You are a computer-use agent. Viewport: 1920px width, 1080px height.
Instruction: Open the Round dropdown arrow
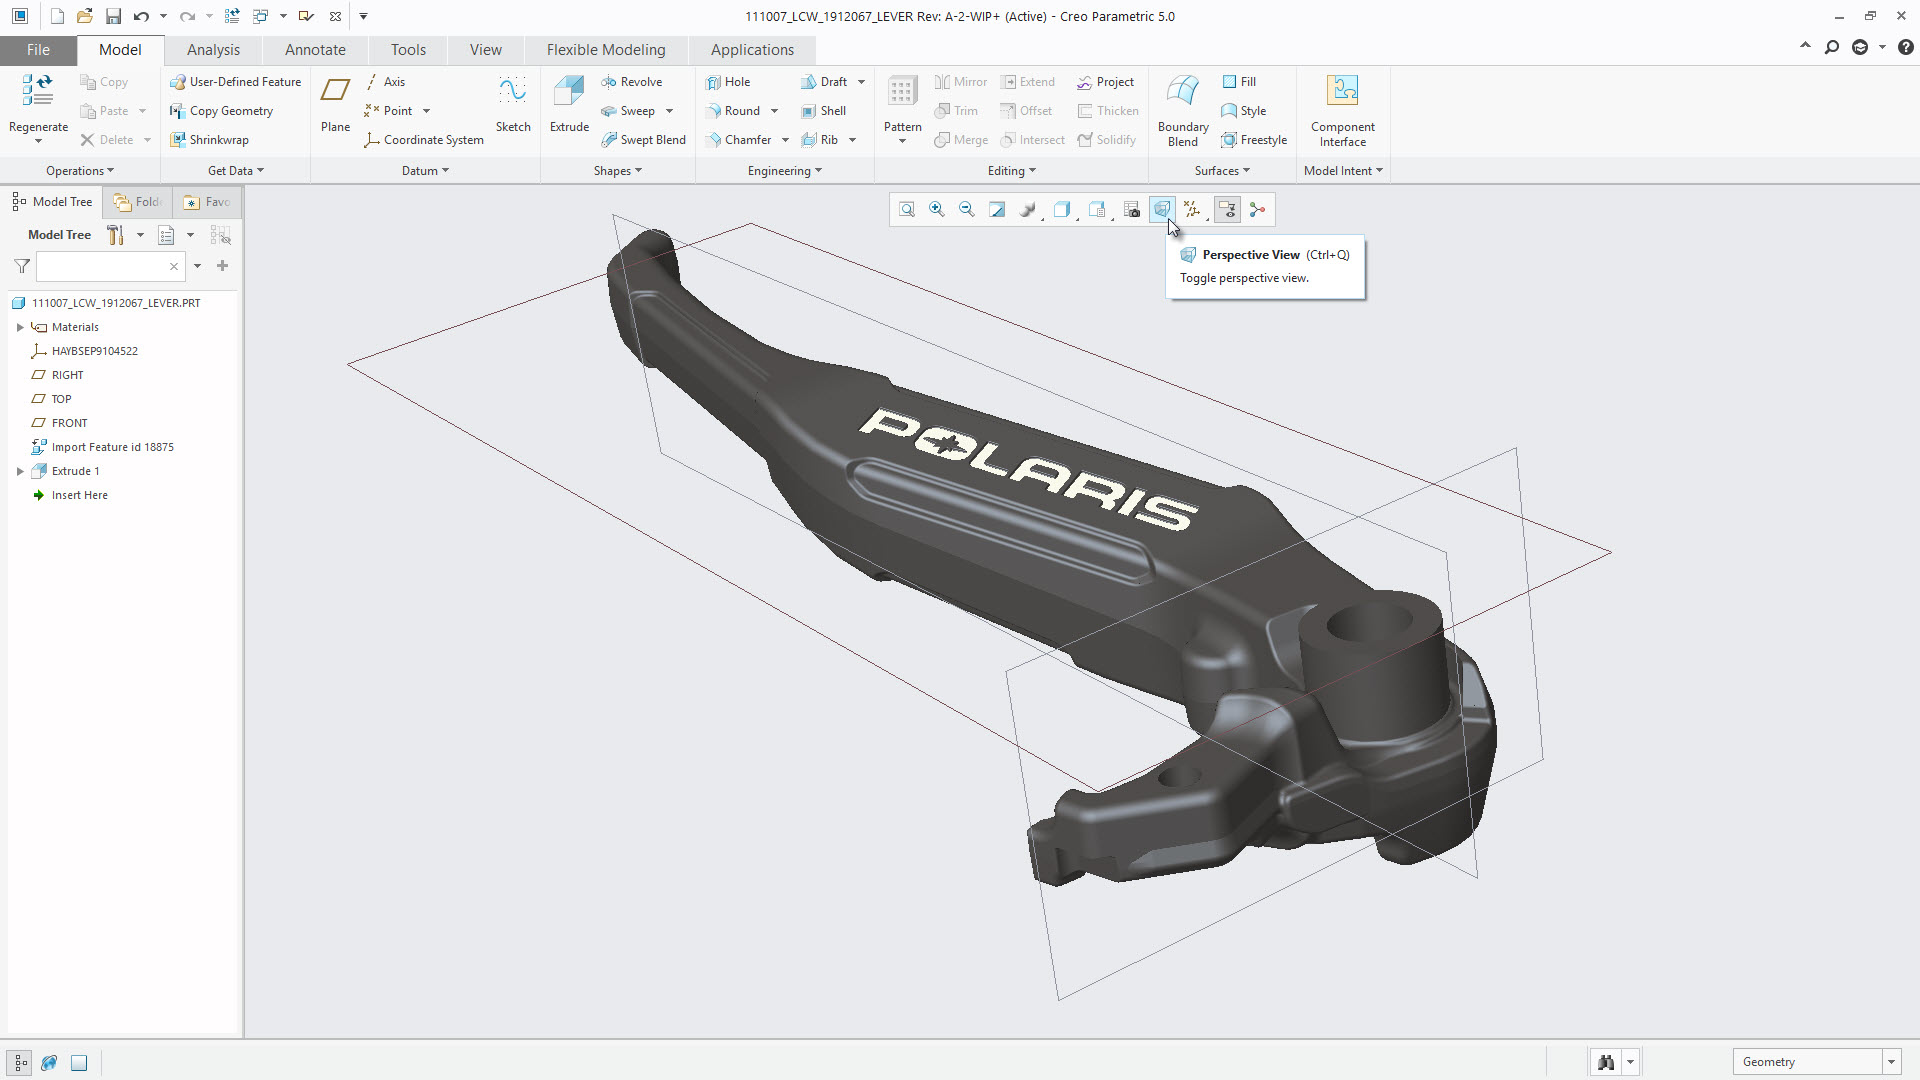(x=774, y=111)
